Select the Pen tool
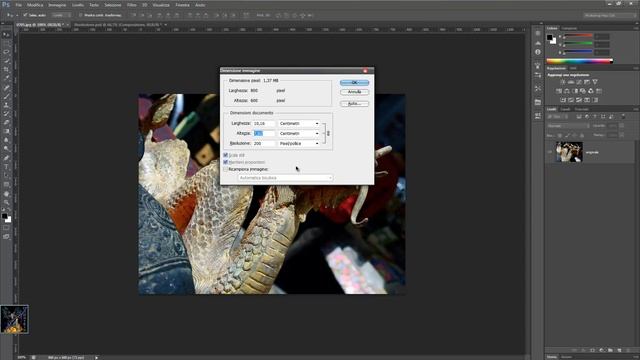This screenshot has width=640, height=360. 6,158
